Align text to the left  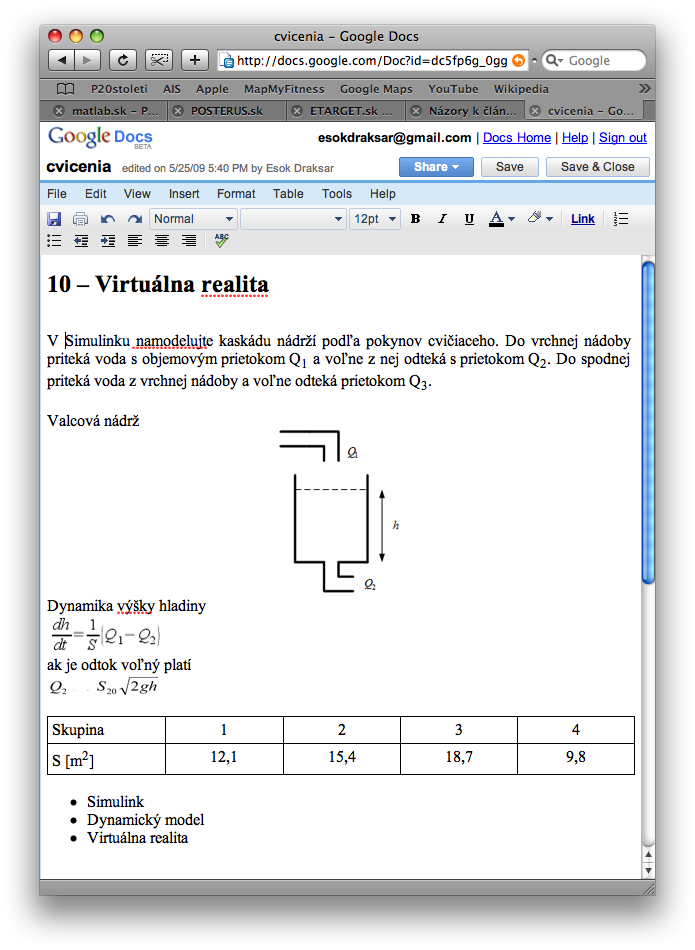(135, 241)
